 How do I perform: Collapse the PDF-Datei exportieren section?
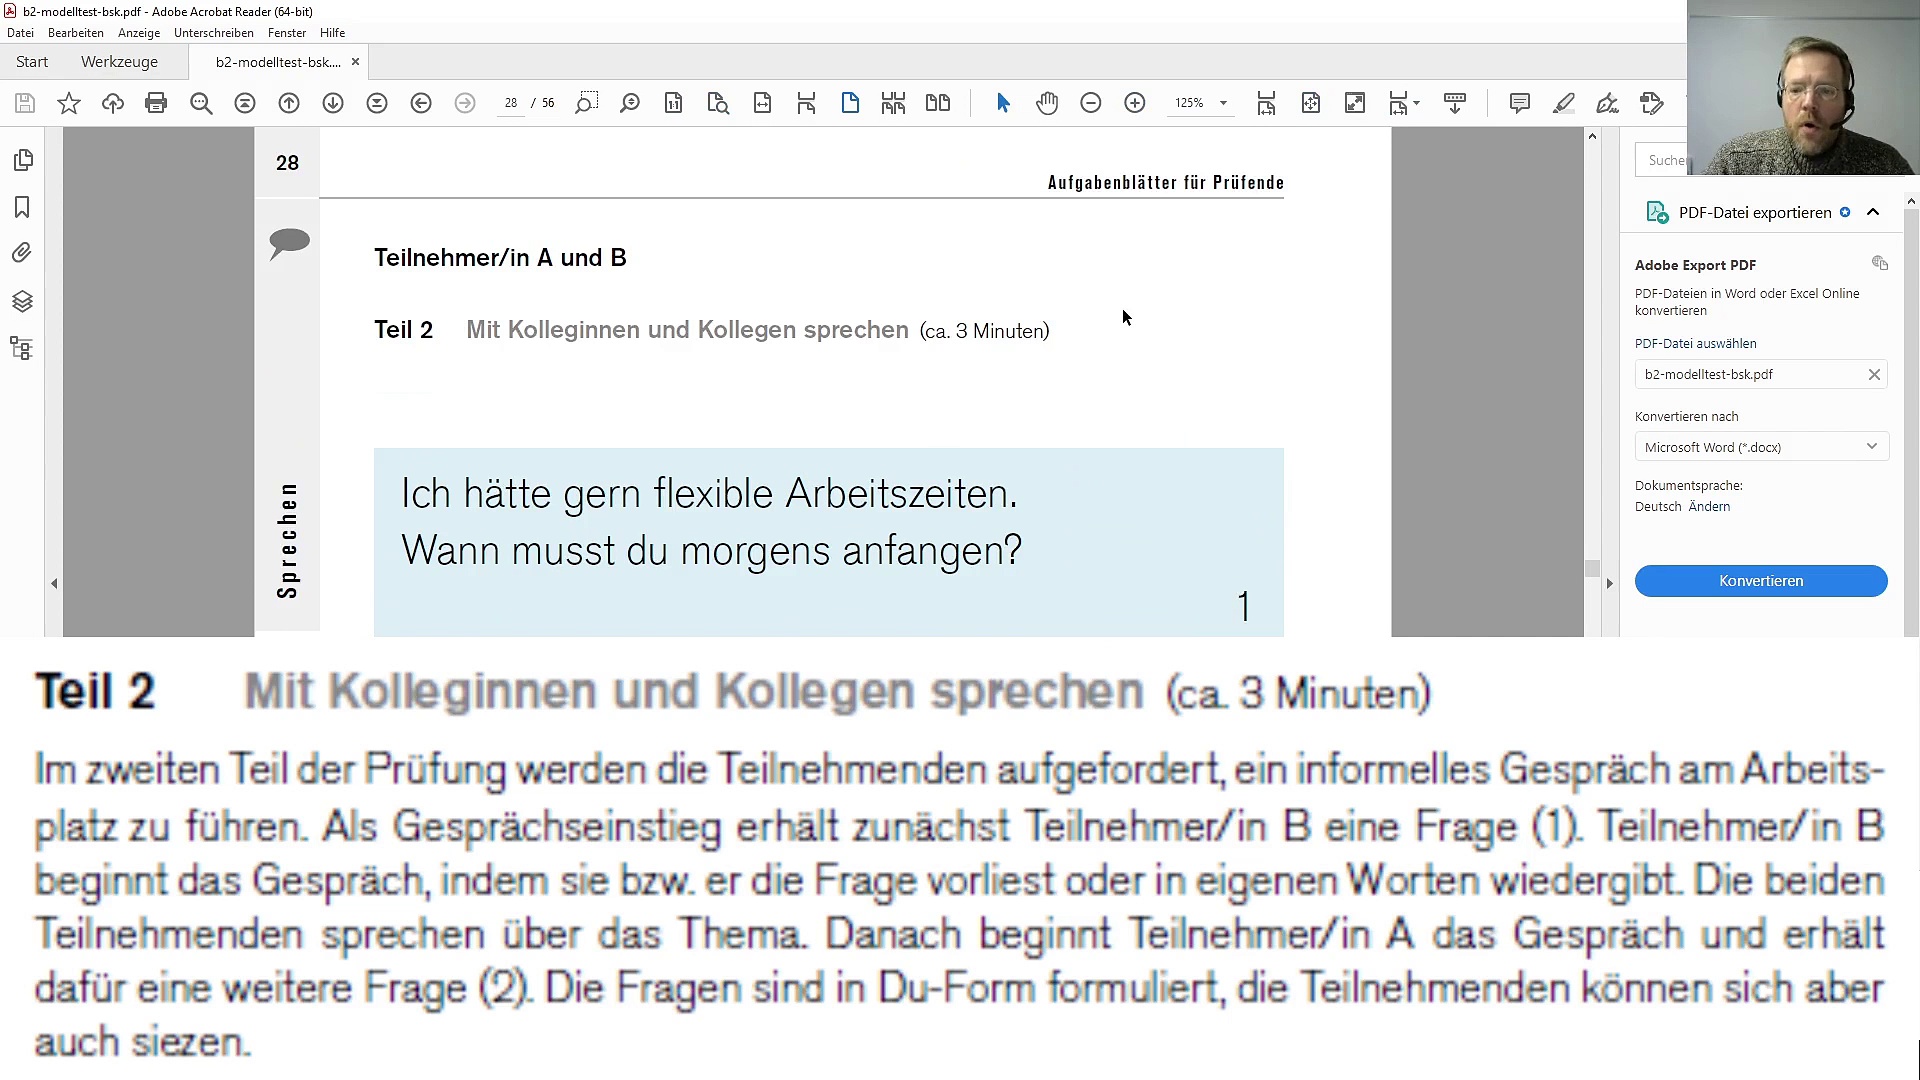[1873, 212]
